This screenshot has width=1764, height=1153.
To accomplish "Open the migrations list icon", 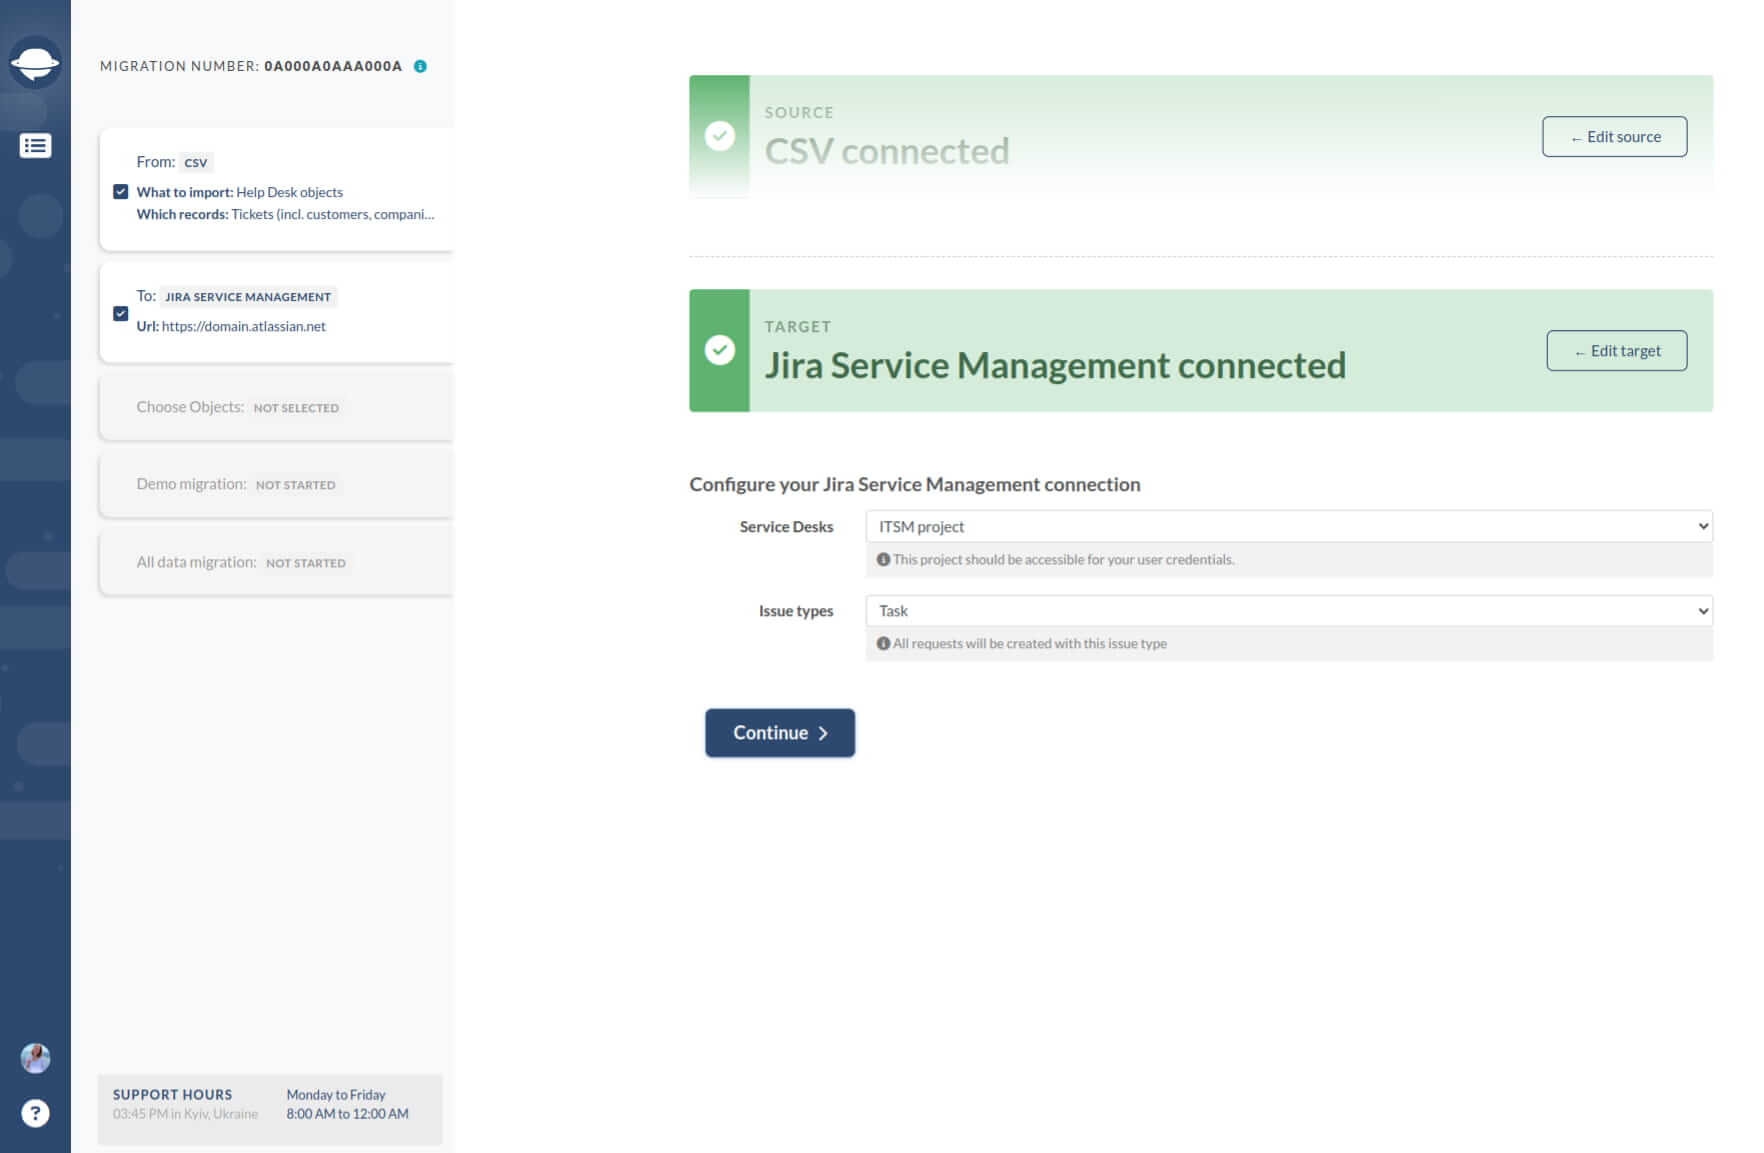I will 35,146.
